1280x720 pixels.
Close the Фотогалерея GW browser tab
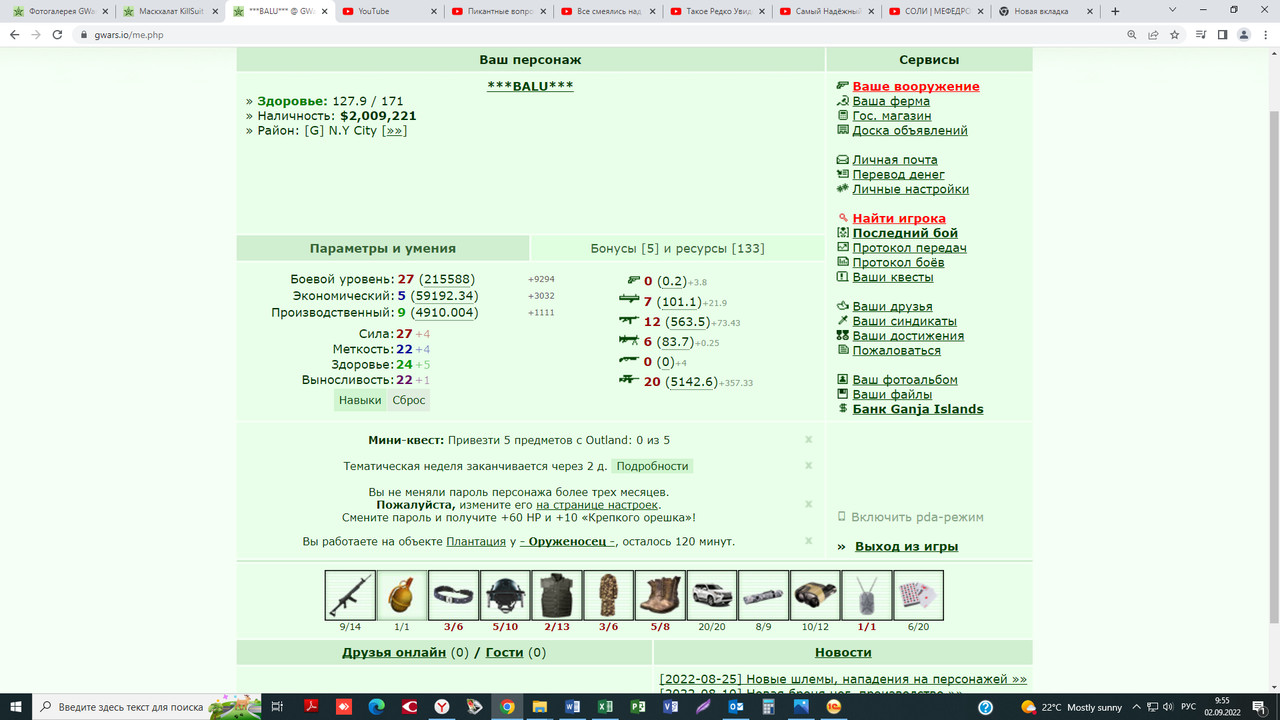click(x=105, y=11)
